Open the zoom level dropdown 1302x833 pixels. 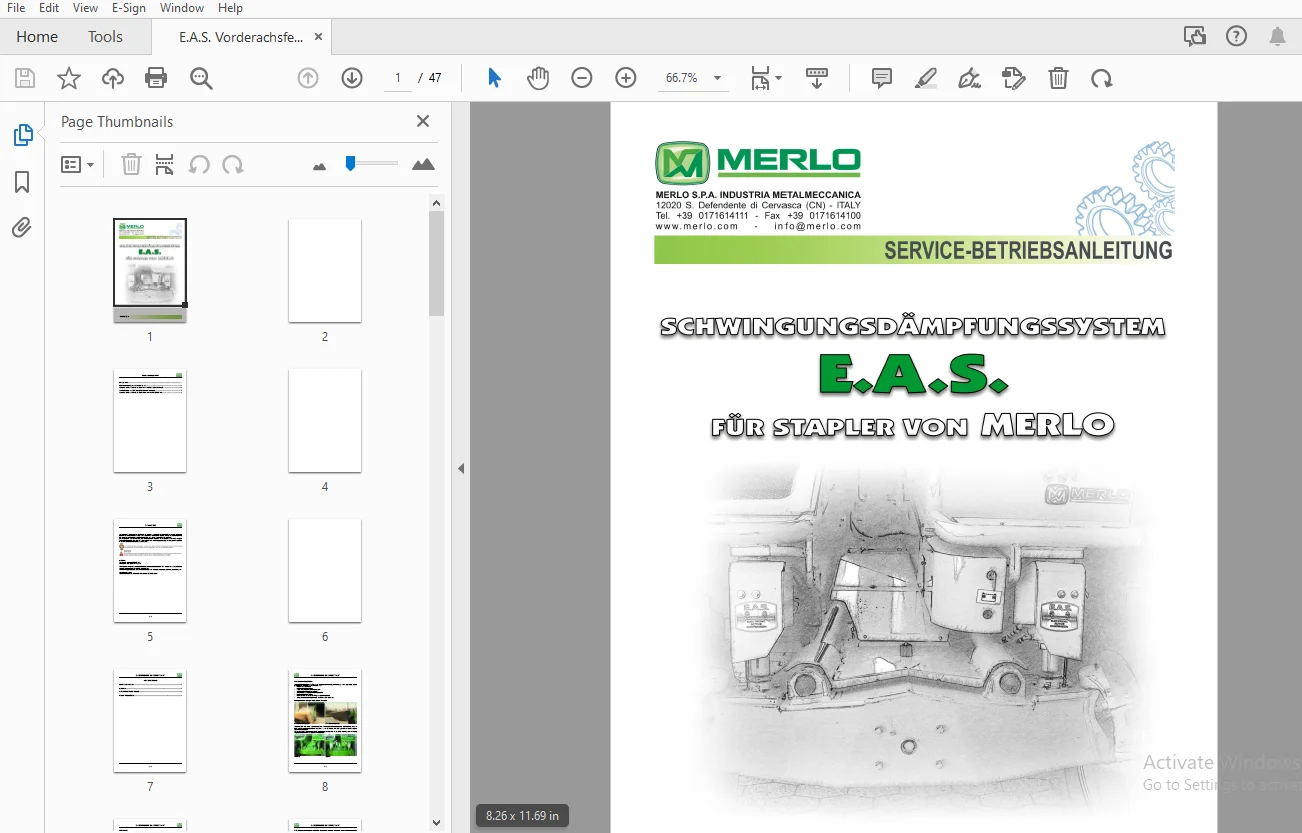coord(717,78)
